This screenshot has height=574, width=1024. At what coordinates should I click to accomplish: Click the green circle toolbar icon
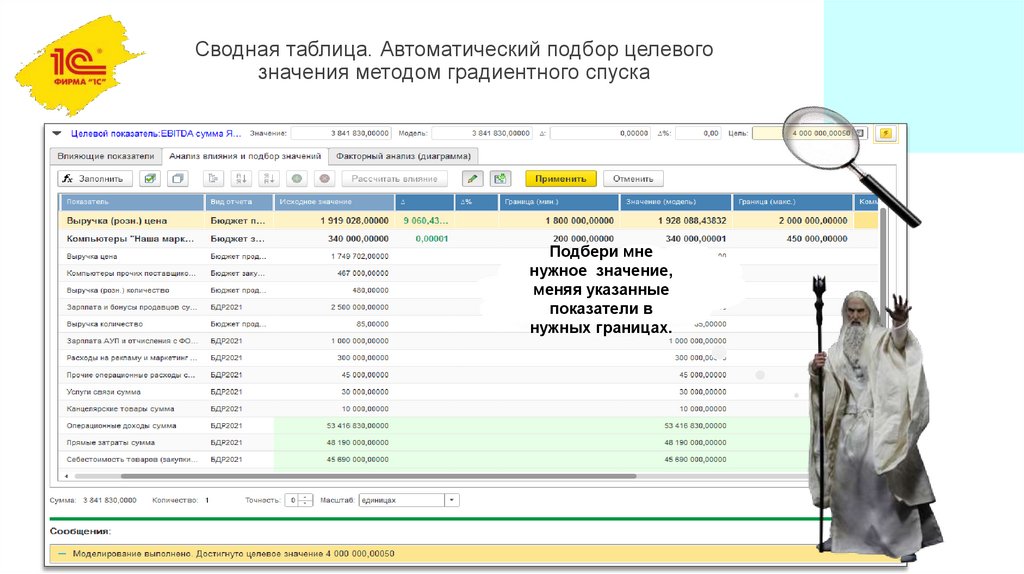(x=297, y=179)
